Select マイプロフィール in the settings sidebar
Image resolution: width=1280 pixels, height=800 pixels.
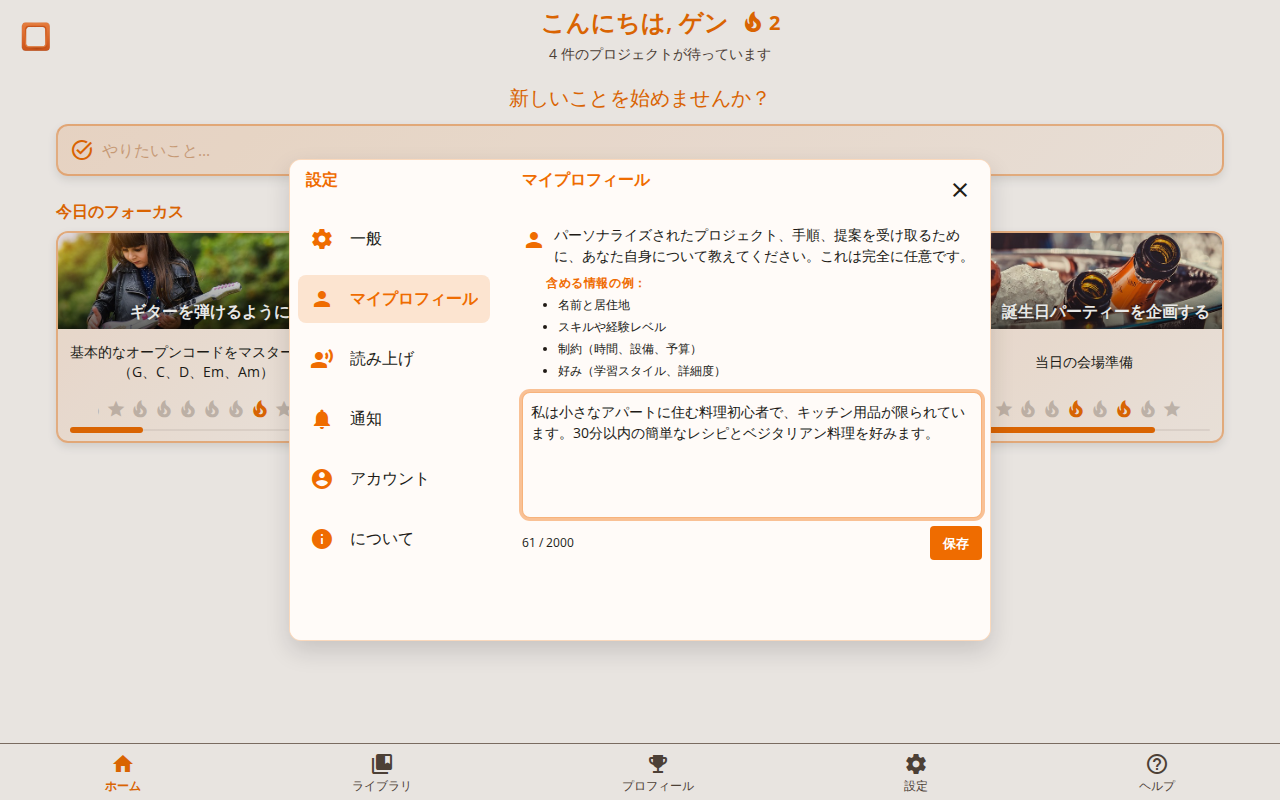click(394, 299)
